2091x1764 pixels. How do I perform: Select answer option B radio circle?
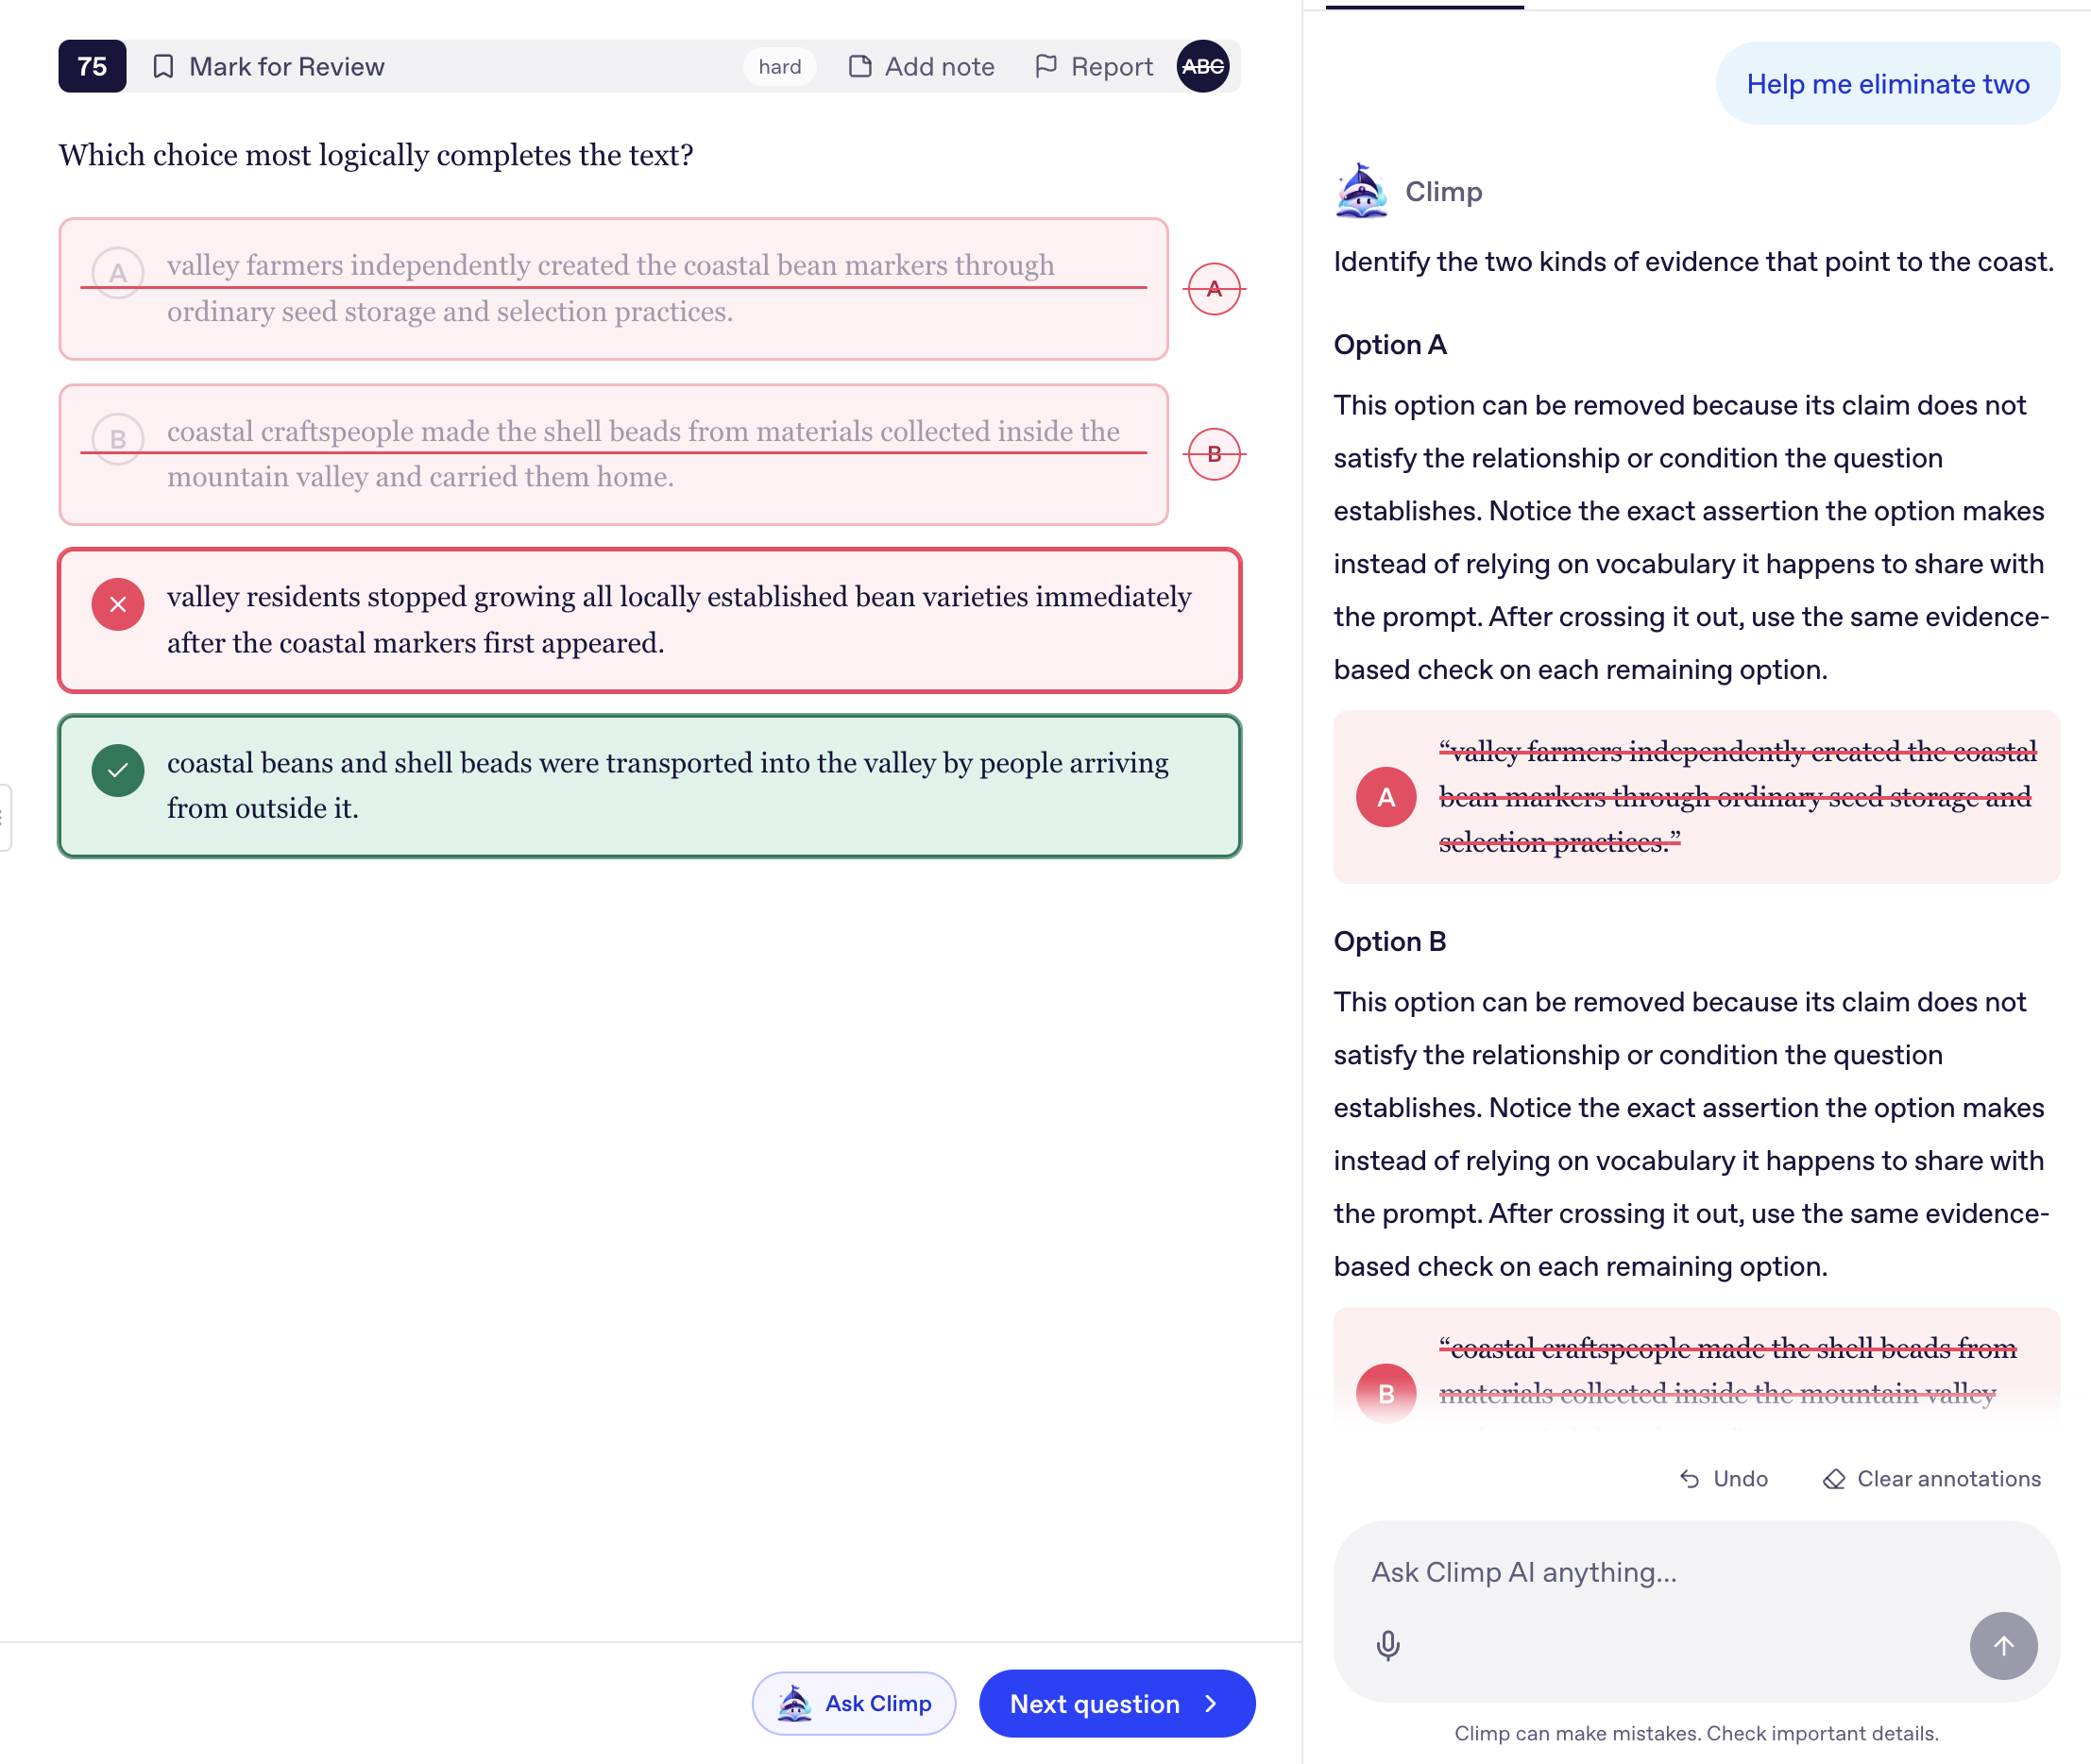[118, 438]
